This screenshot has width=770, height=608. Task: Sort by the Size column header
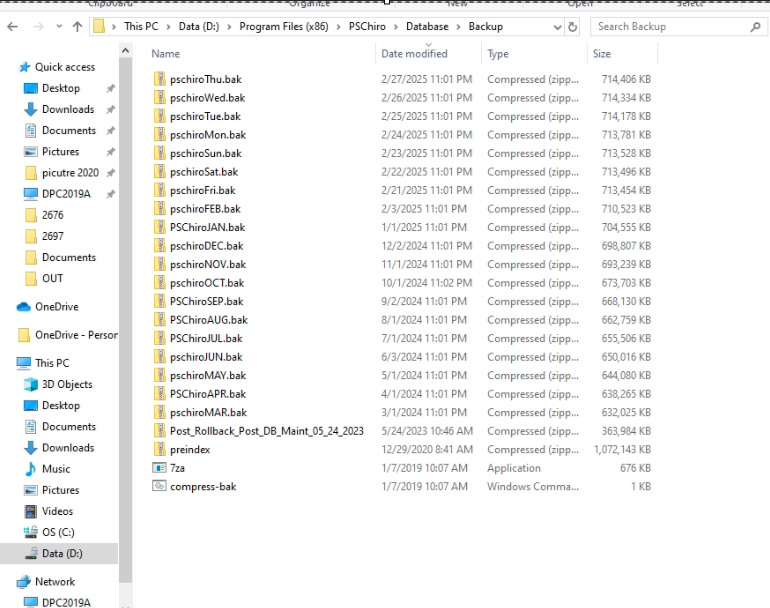tap(602, 54)
